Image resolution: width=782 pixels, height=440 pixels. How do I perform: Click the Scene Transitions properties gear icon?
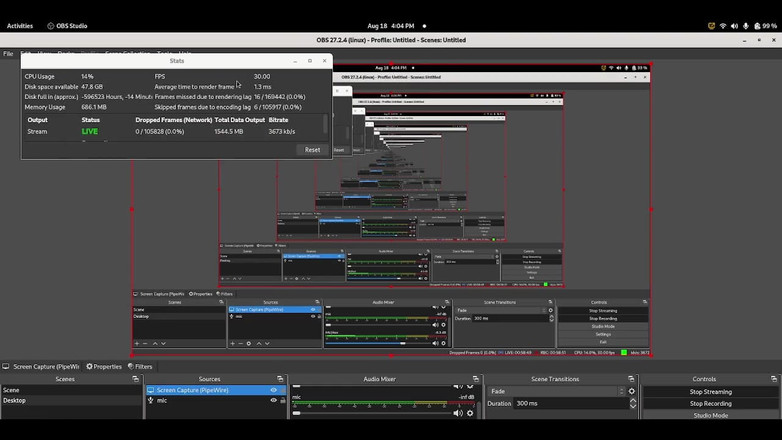coord(633,391)
